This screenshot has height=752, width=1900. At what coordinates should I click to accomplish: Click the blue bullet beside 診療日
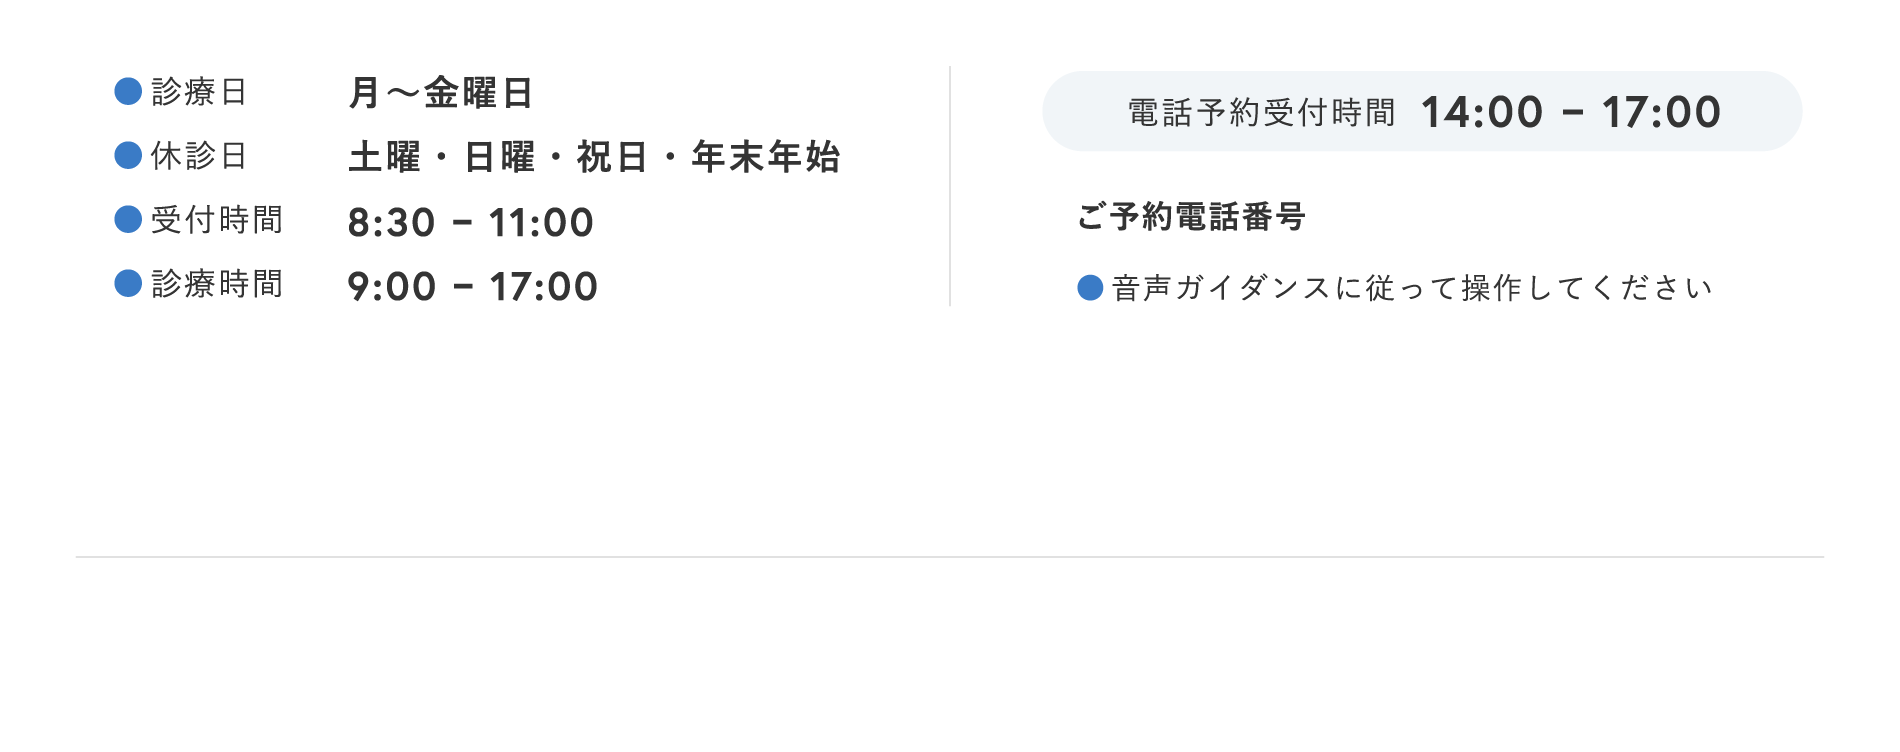[x=128, y=91]
